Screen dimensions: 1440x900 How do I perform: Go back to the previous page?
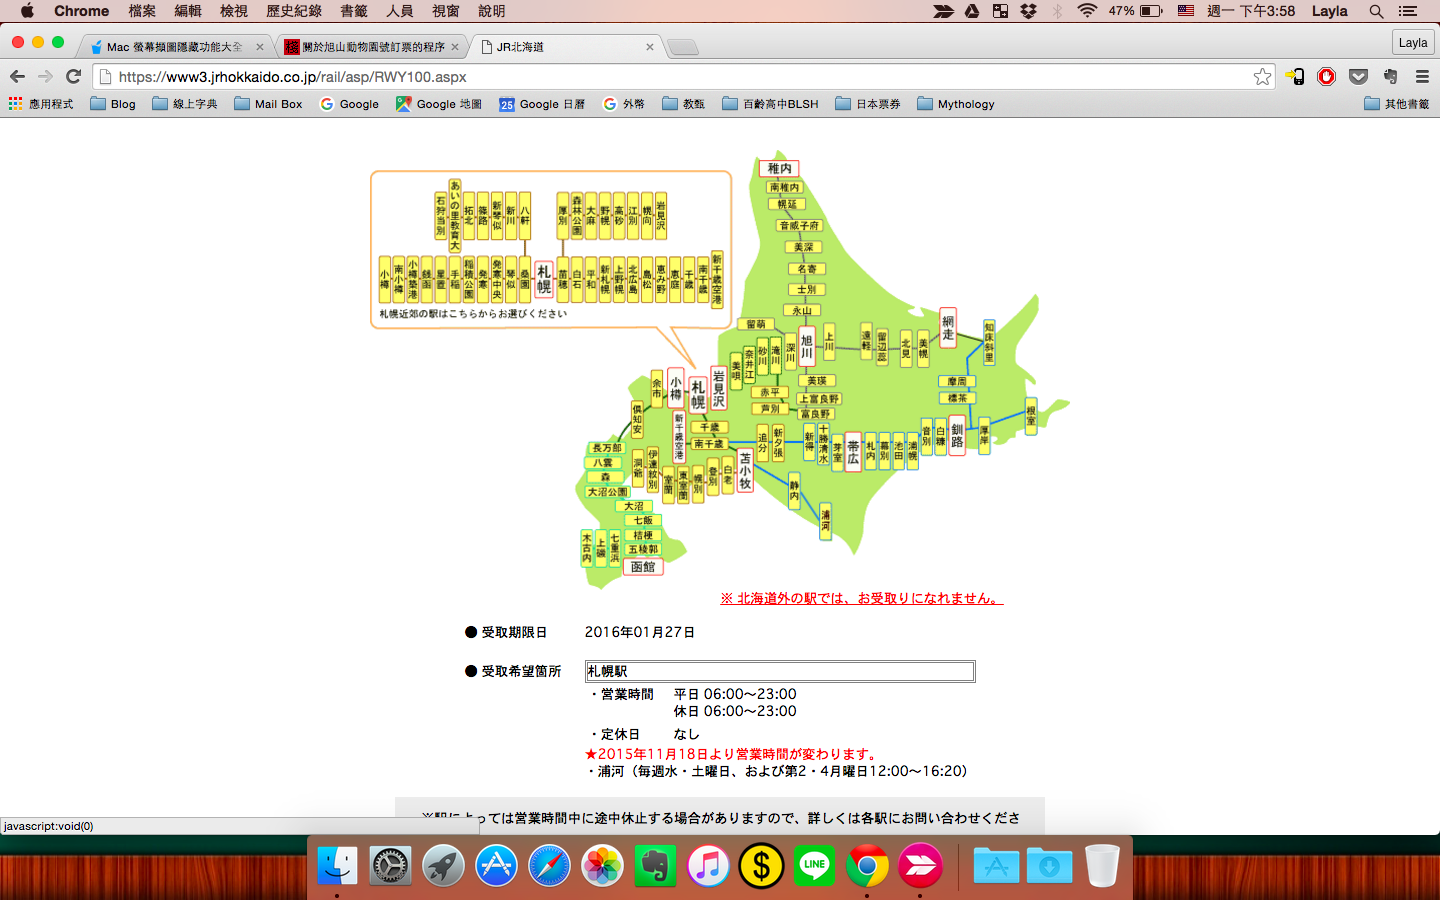(17, 77)
